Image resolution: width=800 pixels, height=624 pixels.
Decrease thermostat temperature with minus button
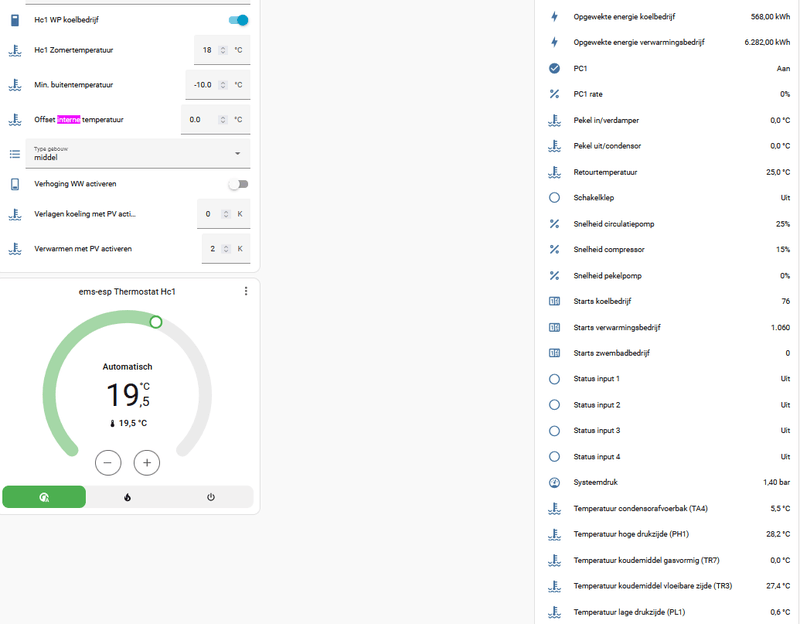tap(108, 462)
